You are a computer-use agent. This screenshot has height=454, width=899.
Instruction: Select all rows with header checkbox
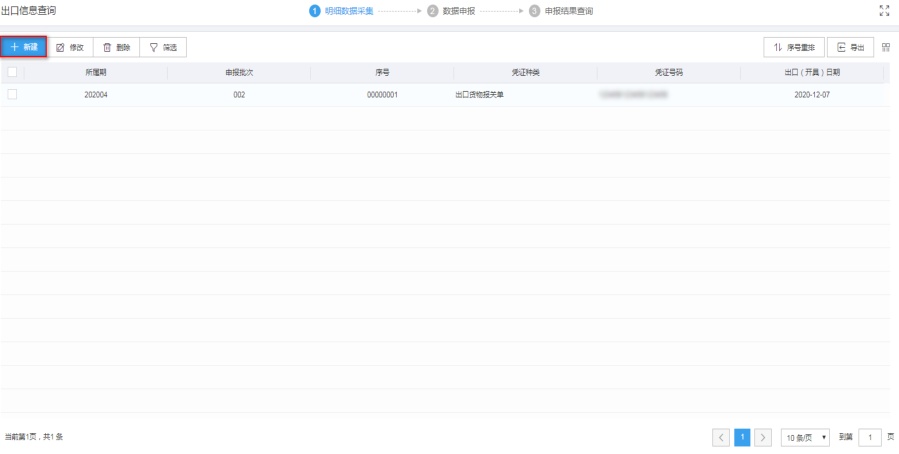click(12, 72)
